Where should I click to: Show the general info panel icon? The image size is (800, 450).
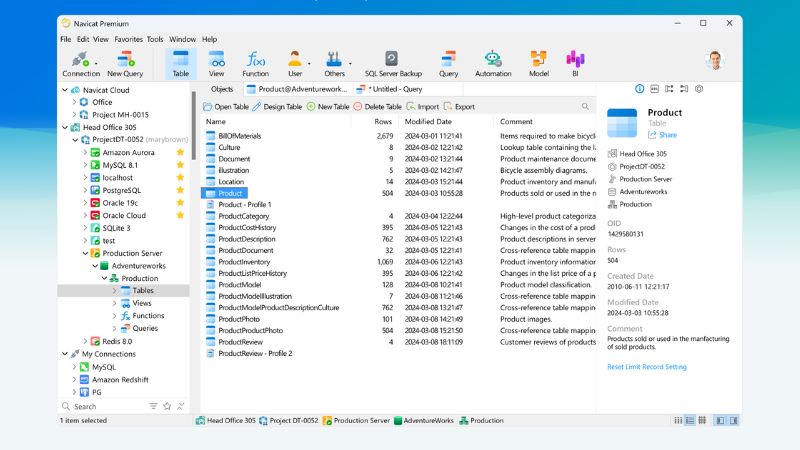coord(639,89)
